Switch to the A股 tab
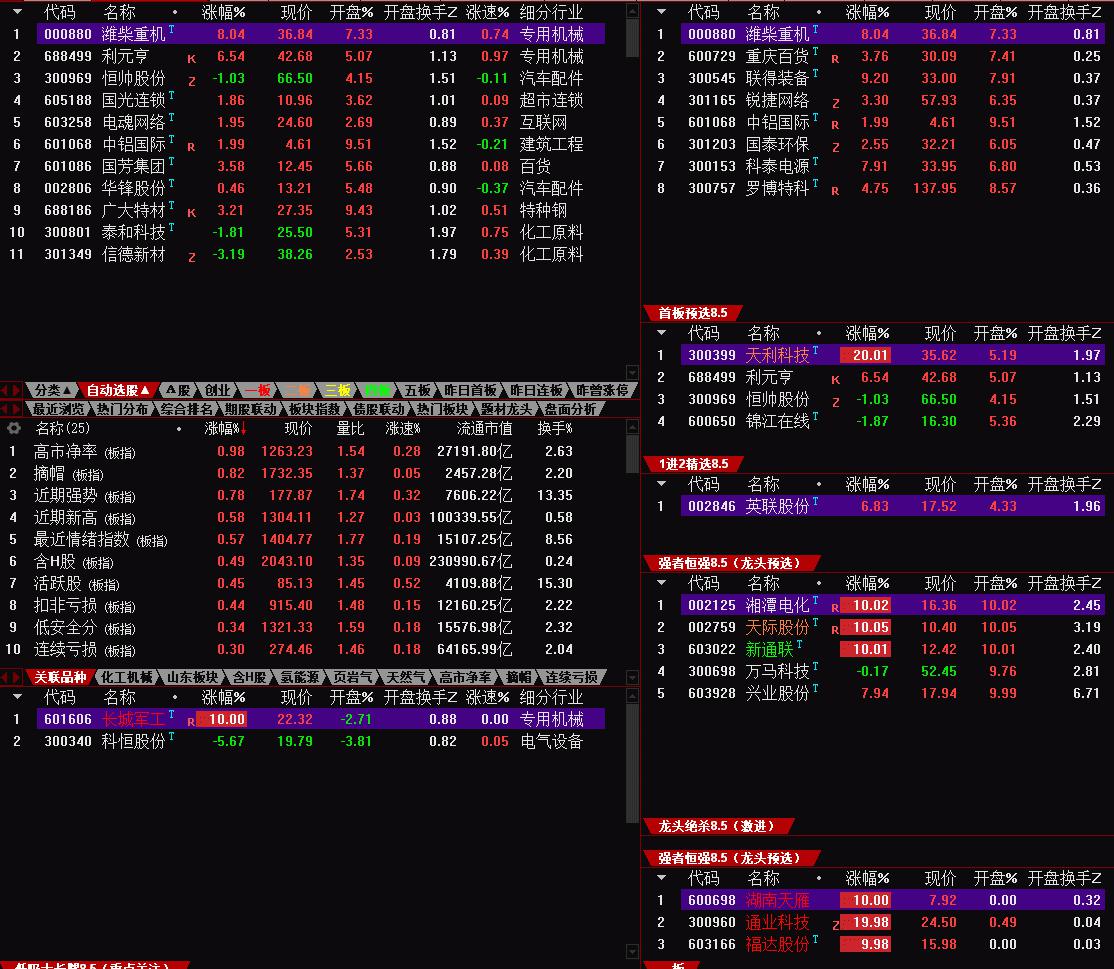1114x969 pixels. pyautogui.click(x=178, y=390)
